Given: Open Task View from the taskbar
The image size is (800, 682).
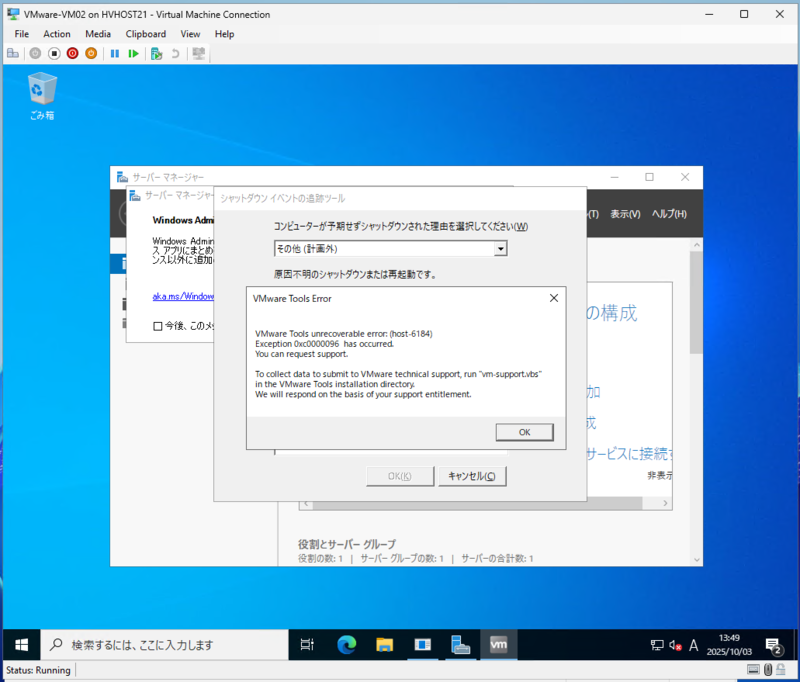Looking at the screenshot, I should click(x=307, y=645).
